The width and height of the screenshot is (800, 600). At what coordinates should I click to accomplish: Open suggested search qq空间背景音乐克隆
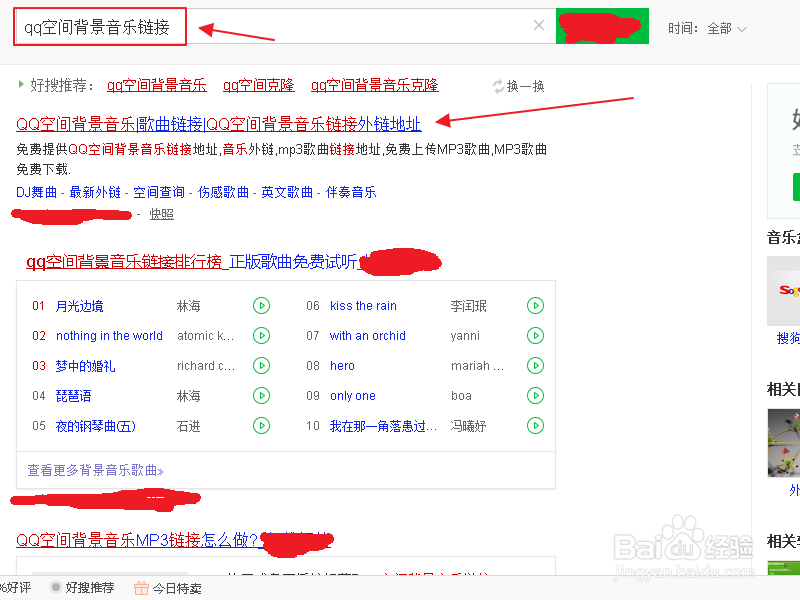[375, 85]
